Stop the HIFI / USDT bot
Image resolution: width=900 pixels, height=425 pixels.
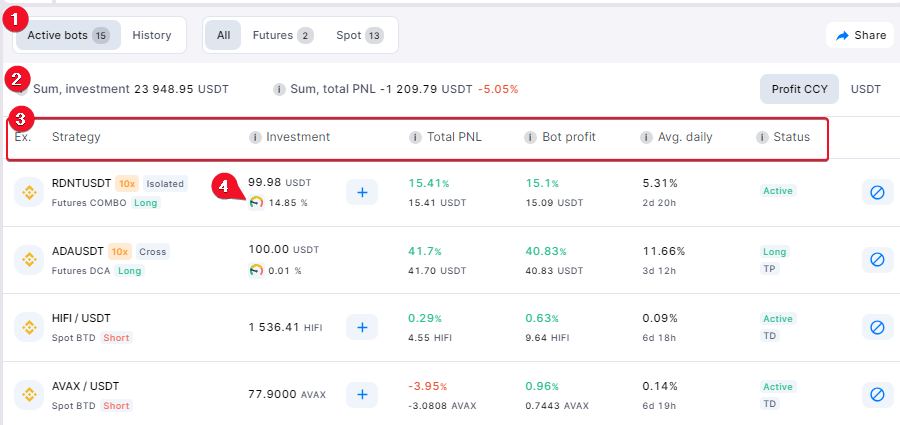pyautogui.click(x=877, y=327)
